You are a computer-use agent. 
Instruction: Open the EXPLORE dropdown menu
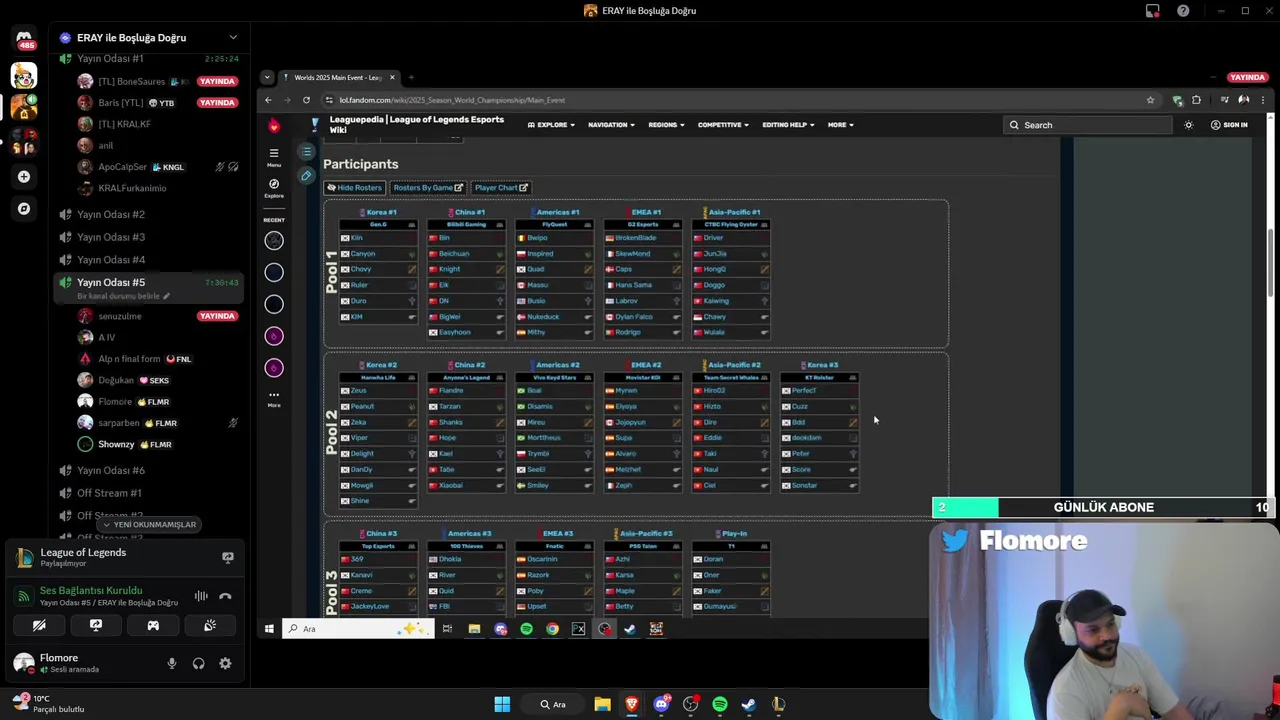coord(552,125)
